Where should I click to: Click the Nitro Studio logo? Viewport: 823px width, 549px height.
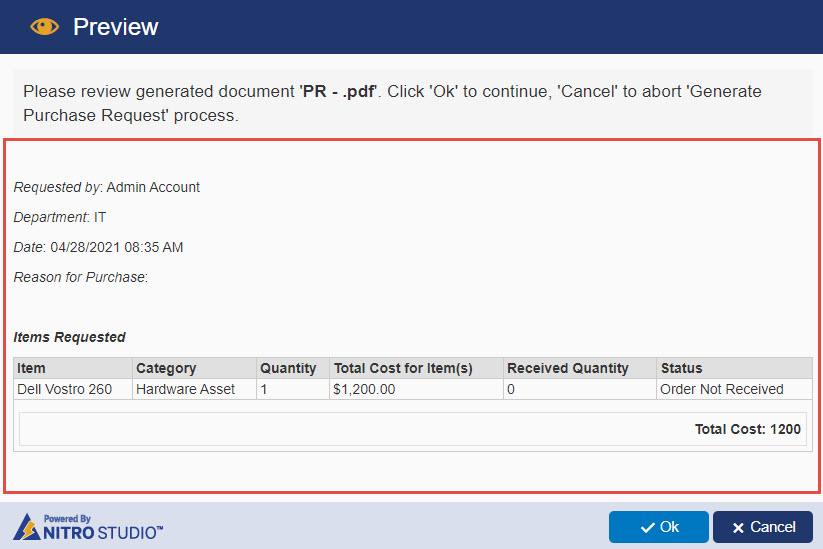click(88, 527)
